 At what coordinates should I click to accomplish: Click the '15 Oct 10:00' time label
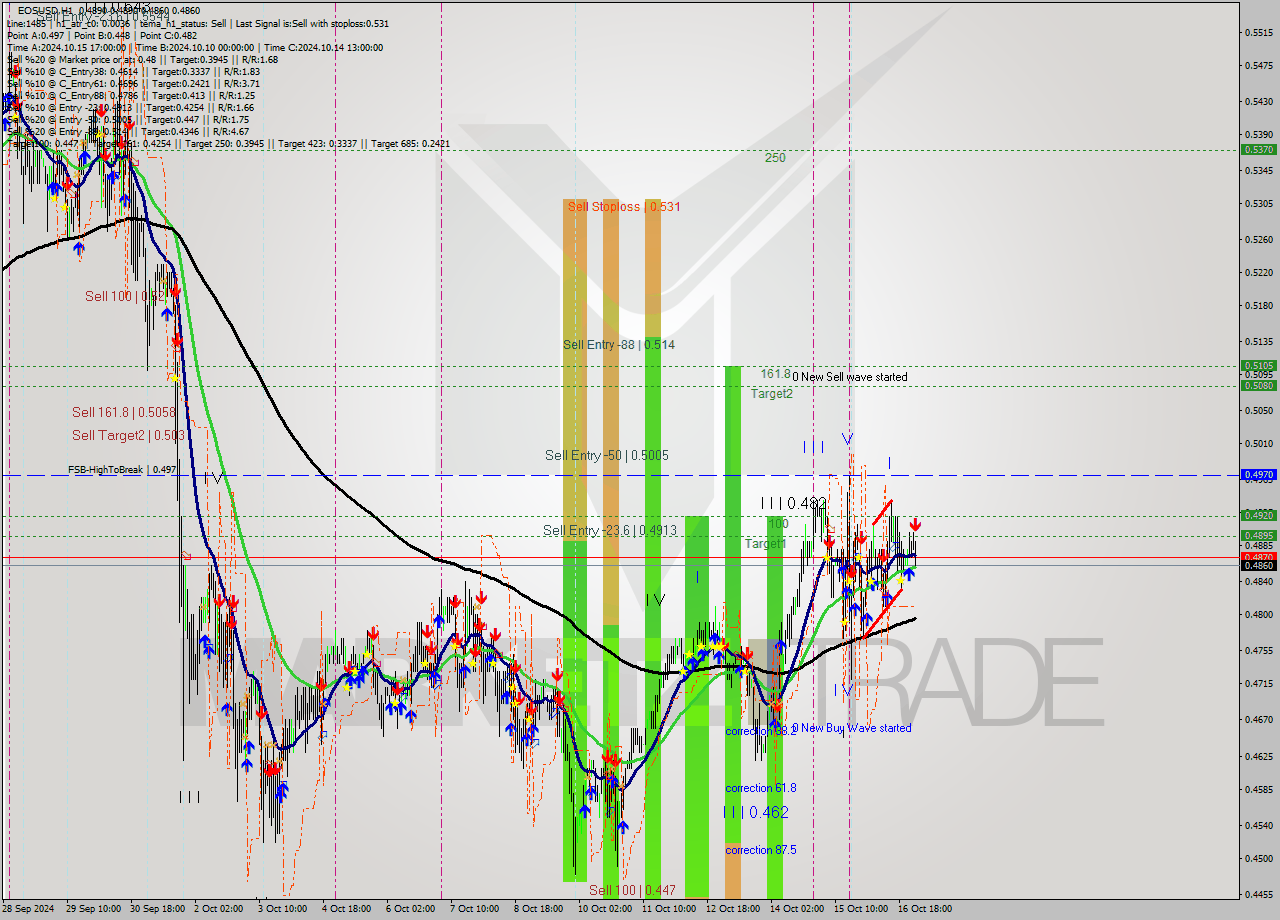click(x=860, y=909)
